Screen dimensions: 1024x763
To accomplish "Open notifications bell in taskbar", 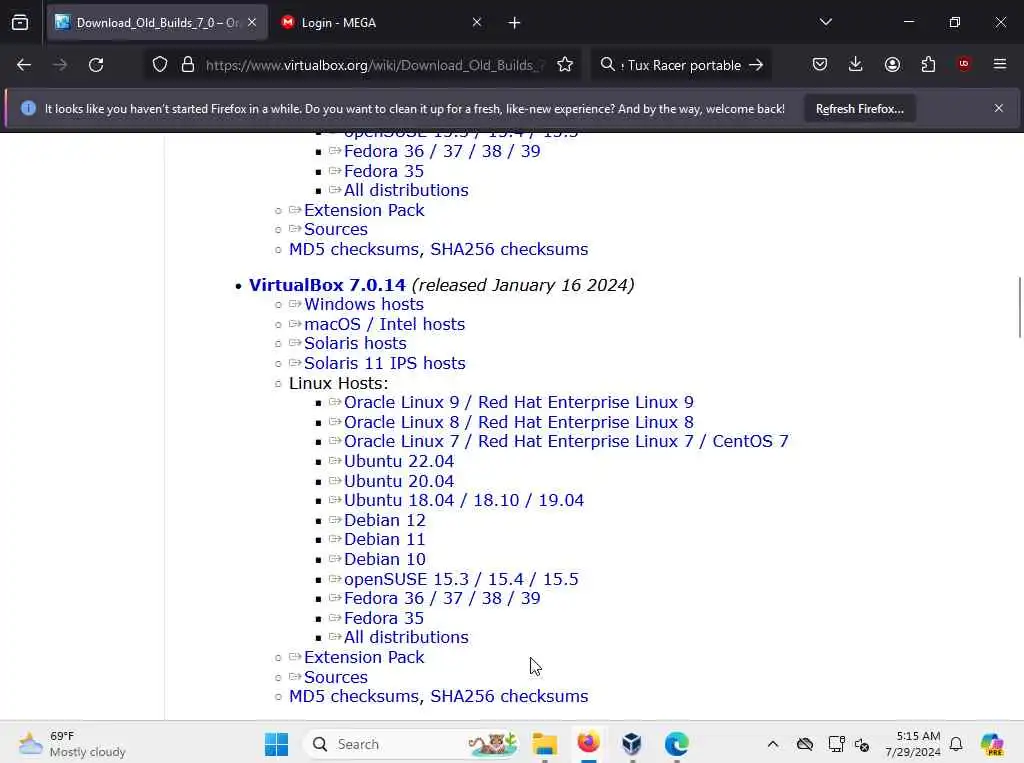I will (x=956, y=744).
